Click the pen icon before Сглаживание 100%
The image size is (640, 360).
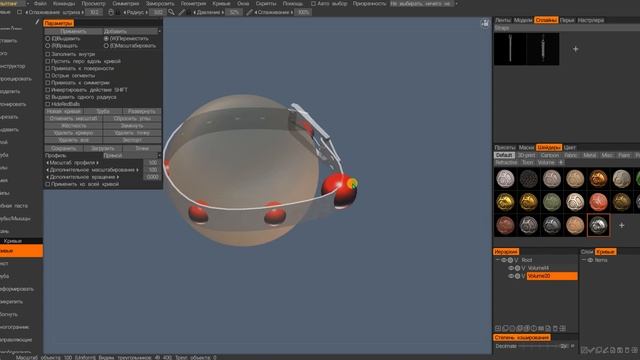[249, 12]
